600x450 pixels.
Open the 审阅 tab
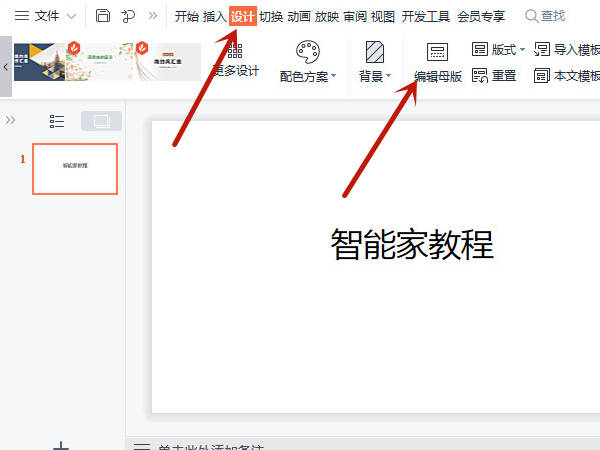[x=355, y=16]
